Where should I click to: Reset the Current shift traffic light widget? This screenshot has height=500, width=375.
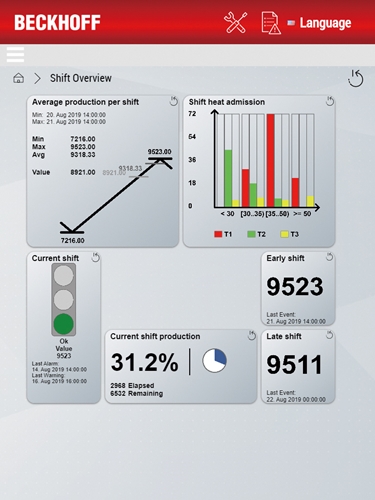point(95,257)
